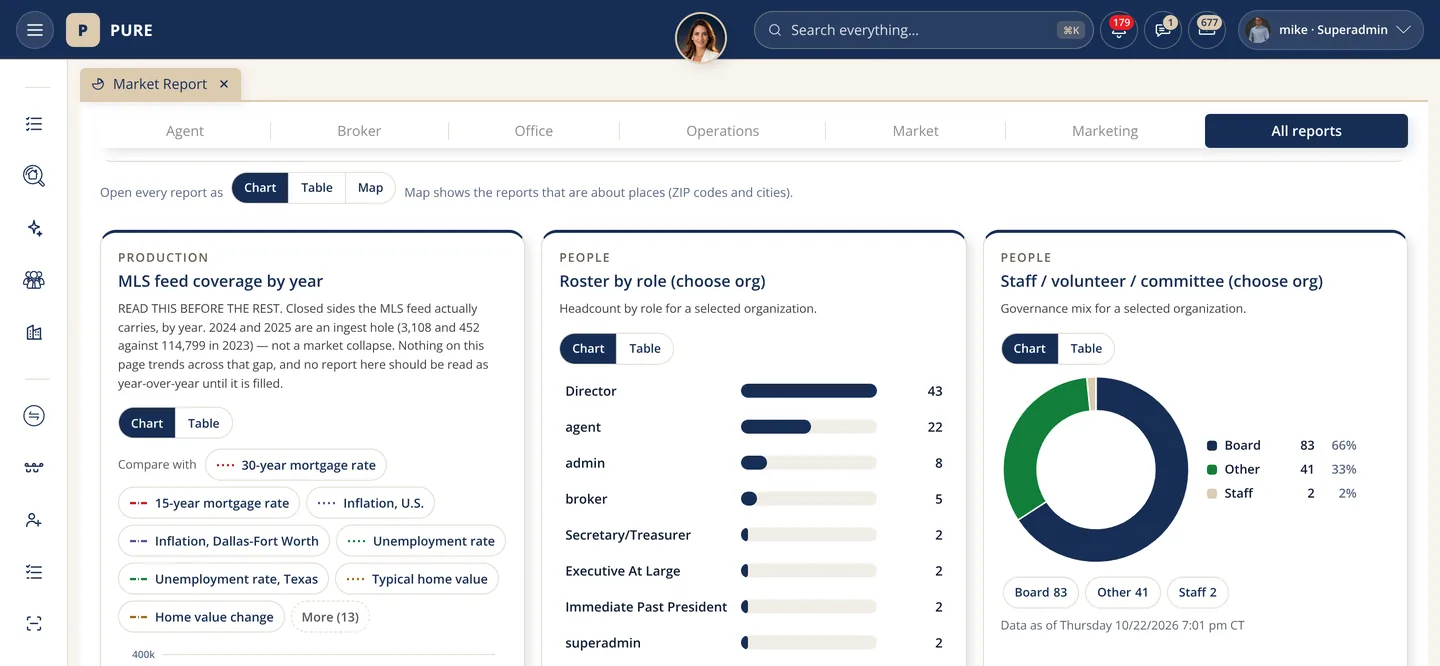The height and width of the screenshot is (666, 1440).
Task: Open the swap arrows circle sidebar icon
Action: (34, 416)
